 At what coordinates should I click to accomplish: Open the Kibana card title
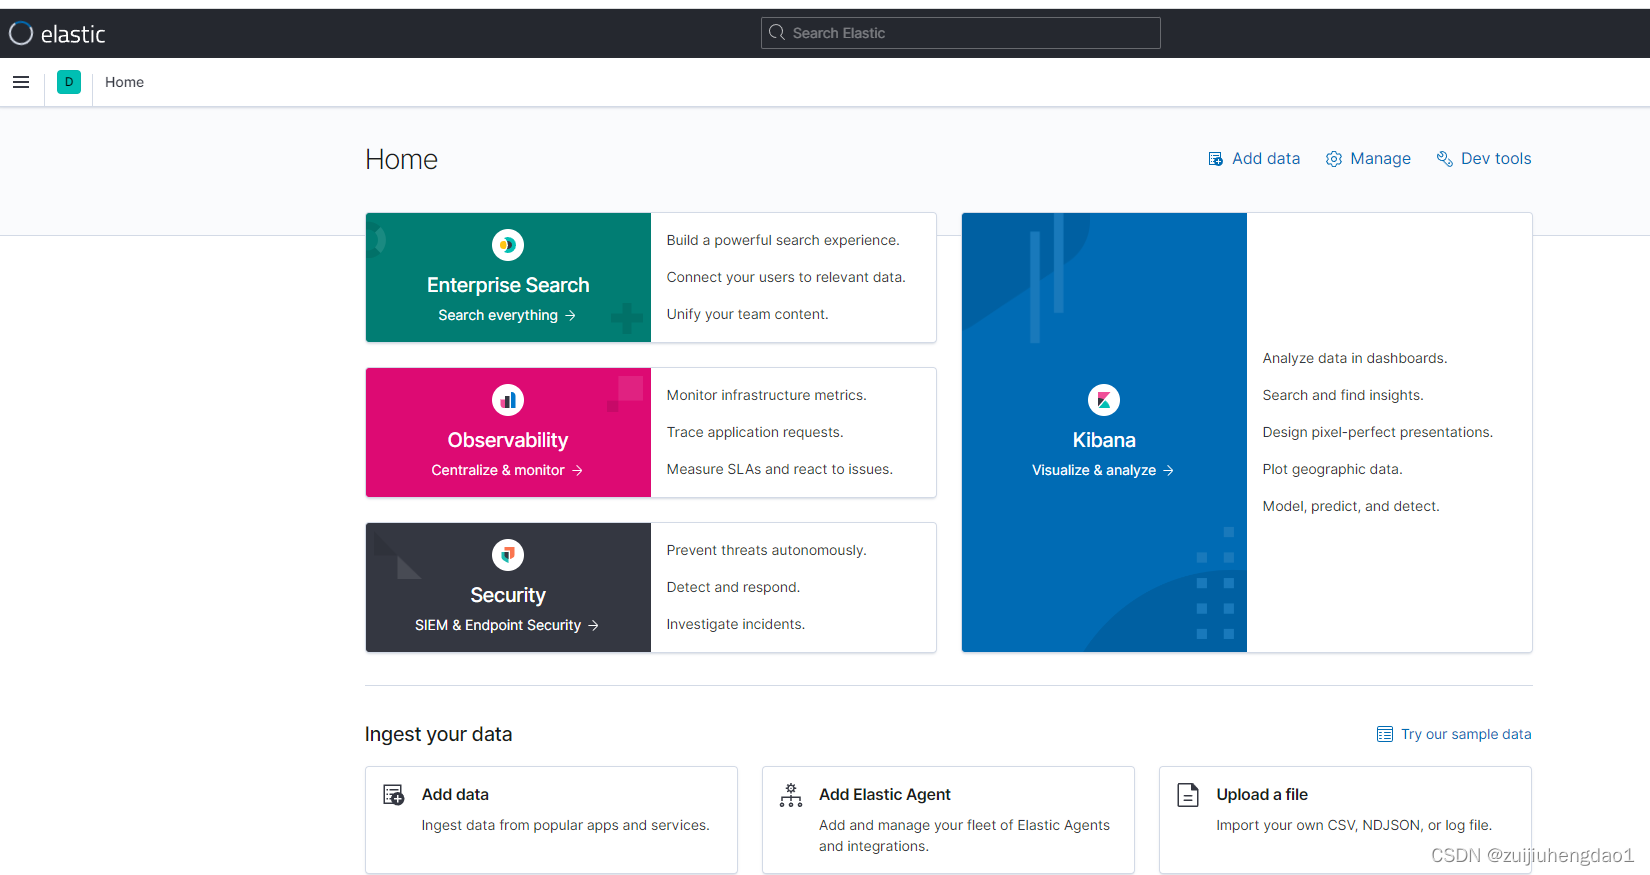[x=1104, y=440]
